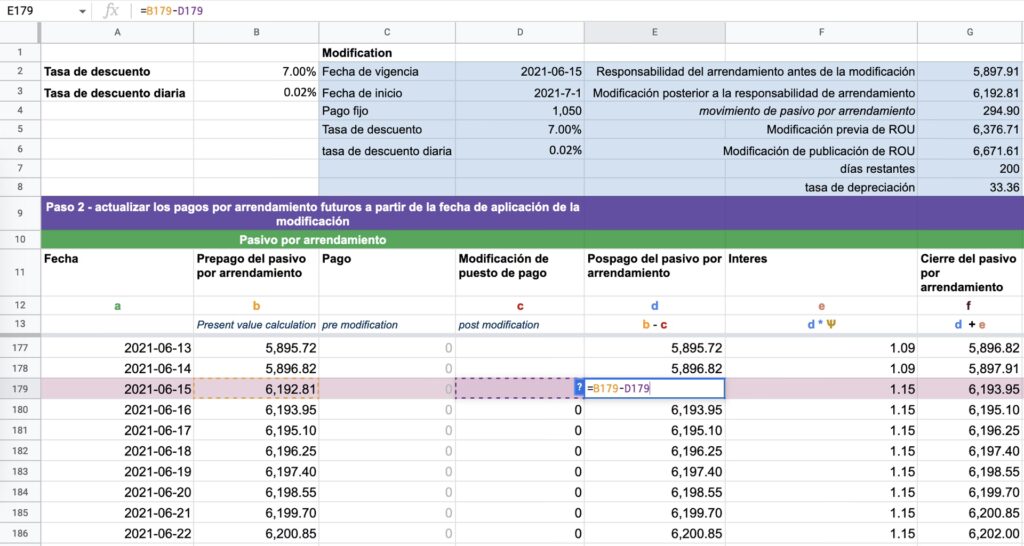Click the blue formula help question mark

(x=579, y=388)
